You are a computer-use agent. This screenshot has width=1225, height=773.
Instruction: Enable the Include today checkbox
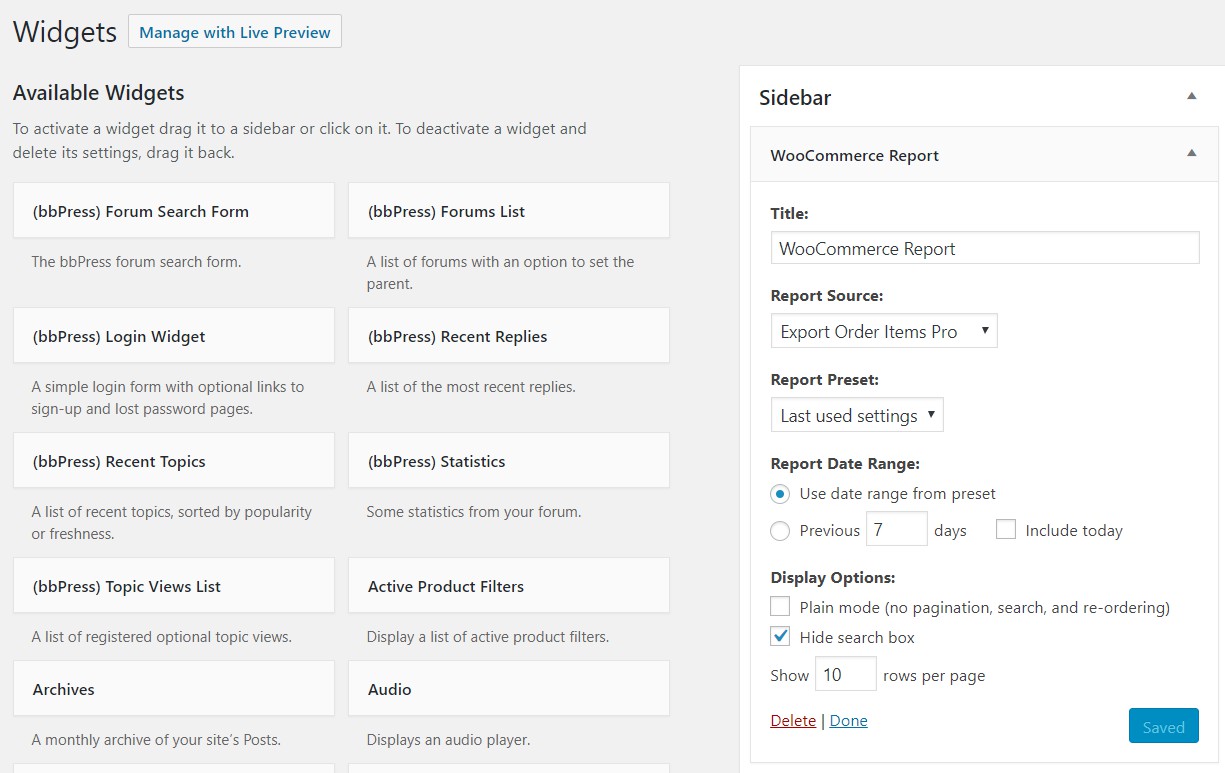click(1006, 530)
